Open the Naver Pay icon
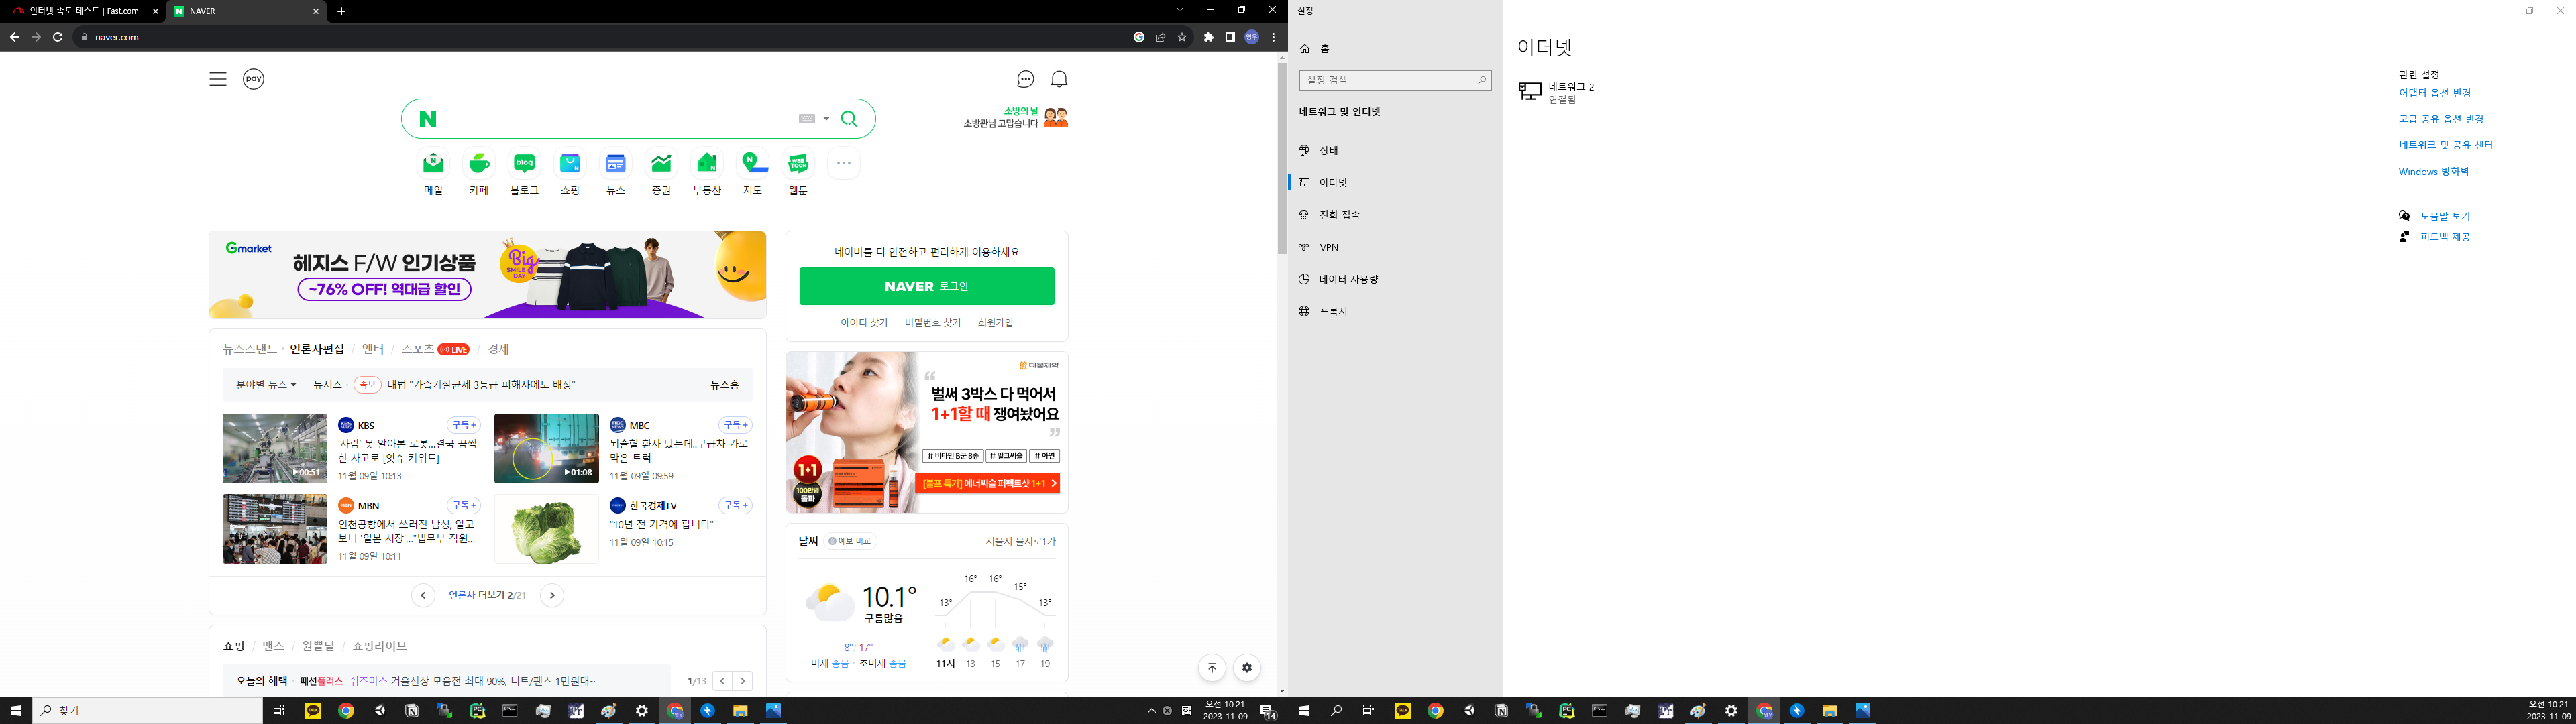Viewport: 2576px width, 724px height. [x=254, y=79]
